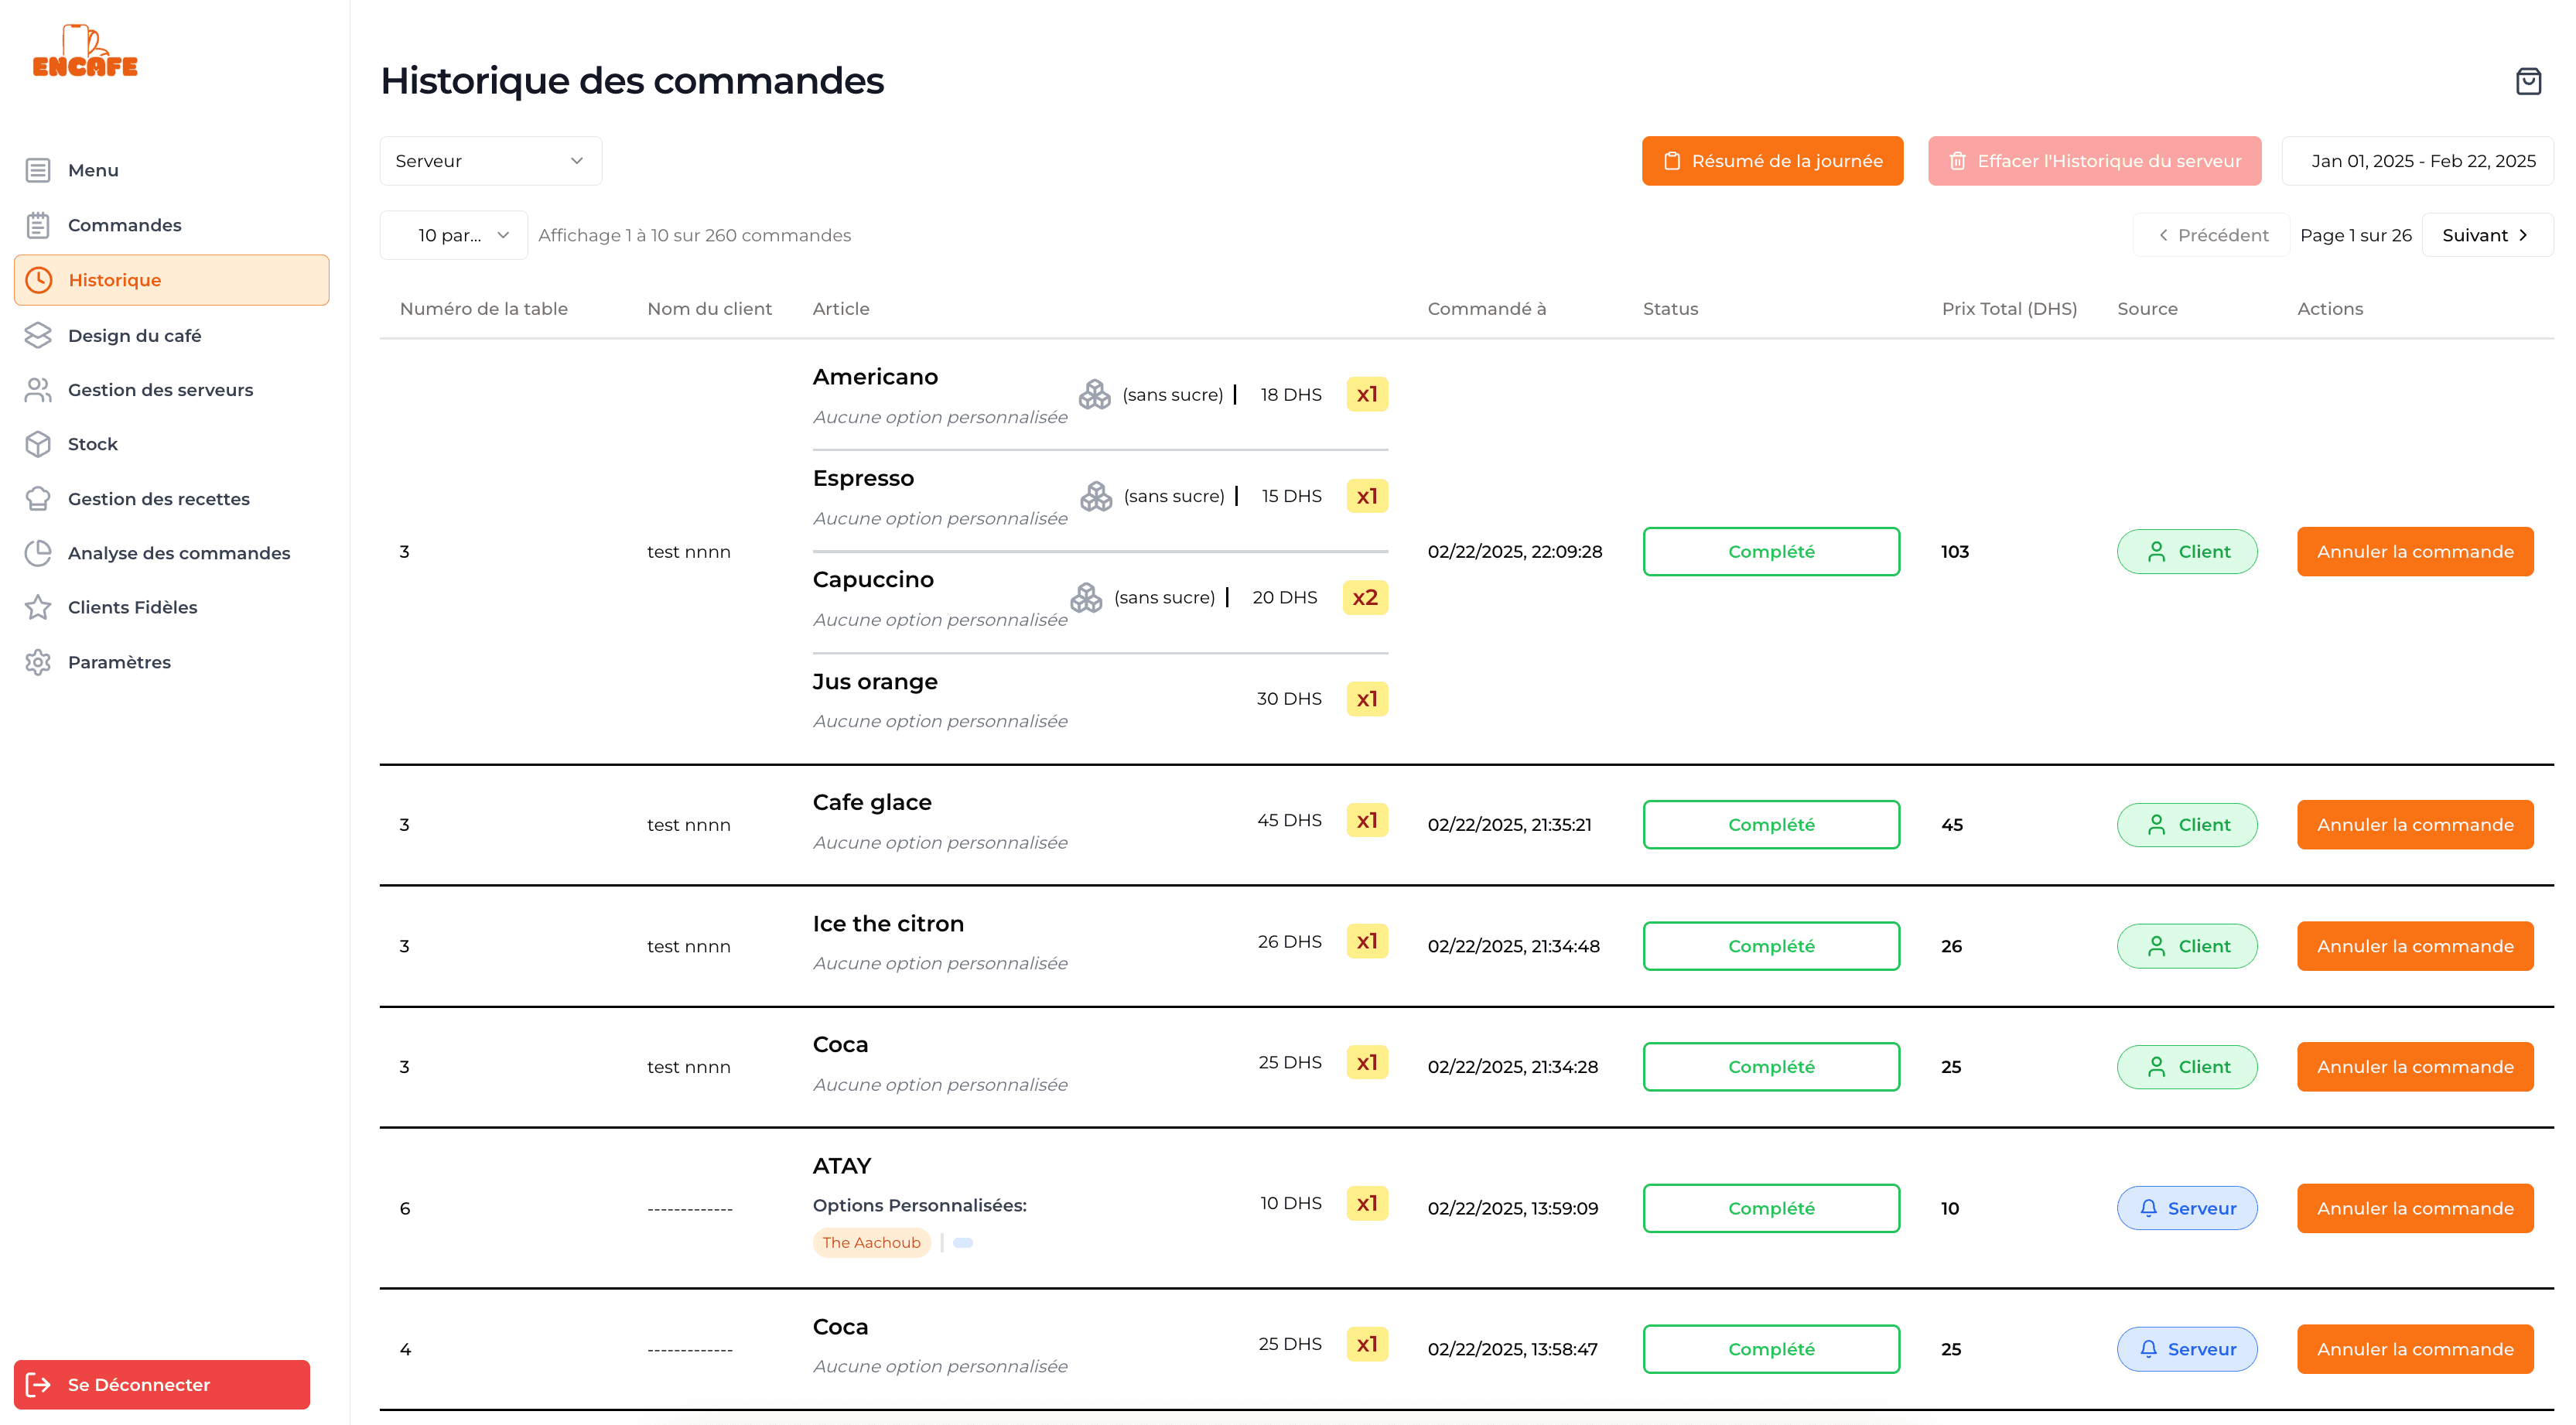This screenshot has height=1425, width=2576.
Task: Open Paramètres
Action: [x=119, y=662]
